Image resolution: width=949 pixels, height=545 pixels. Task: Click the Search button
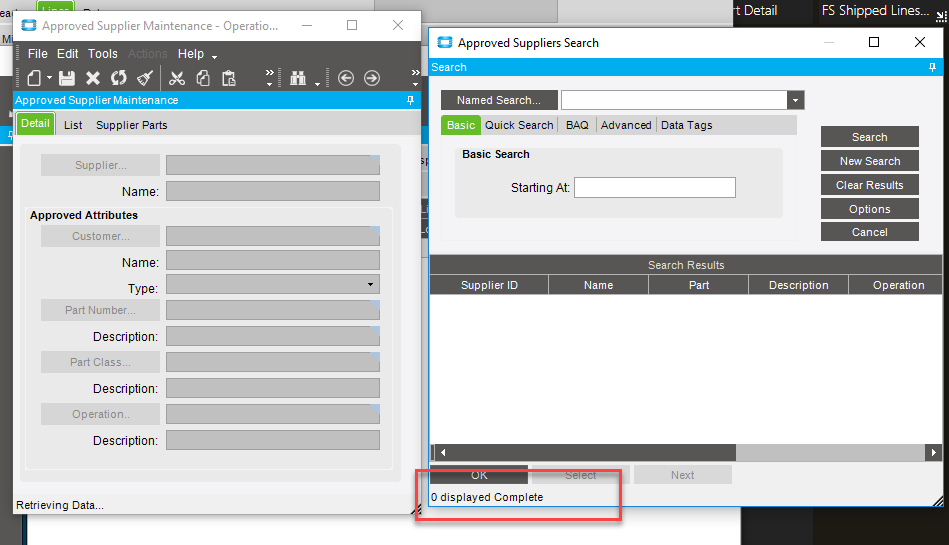click(x=870, y=137)
